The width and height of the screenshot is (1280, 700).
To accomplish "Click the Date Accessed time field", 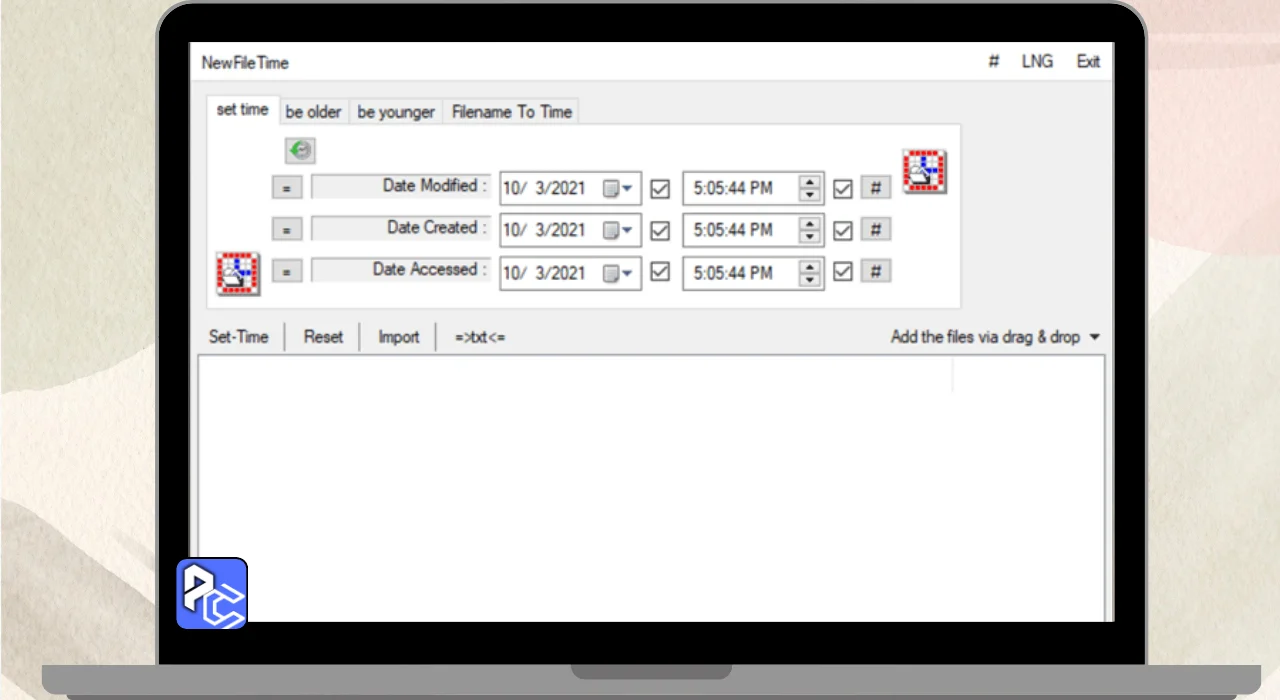I will [x=753, y=272].
